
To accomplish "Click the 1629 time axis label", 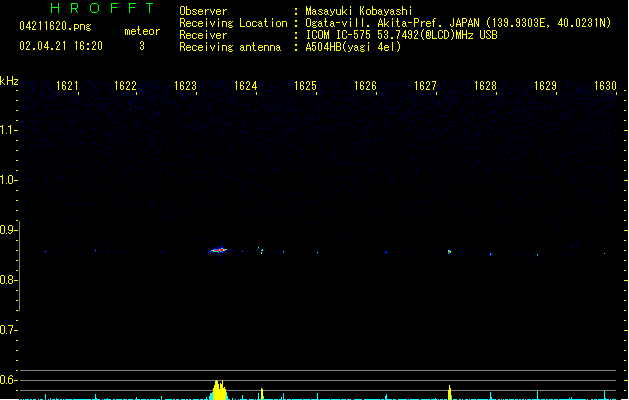I will (546, 86).
